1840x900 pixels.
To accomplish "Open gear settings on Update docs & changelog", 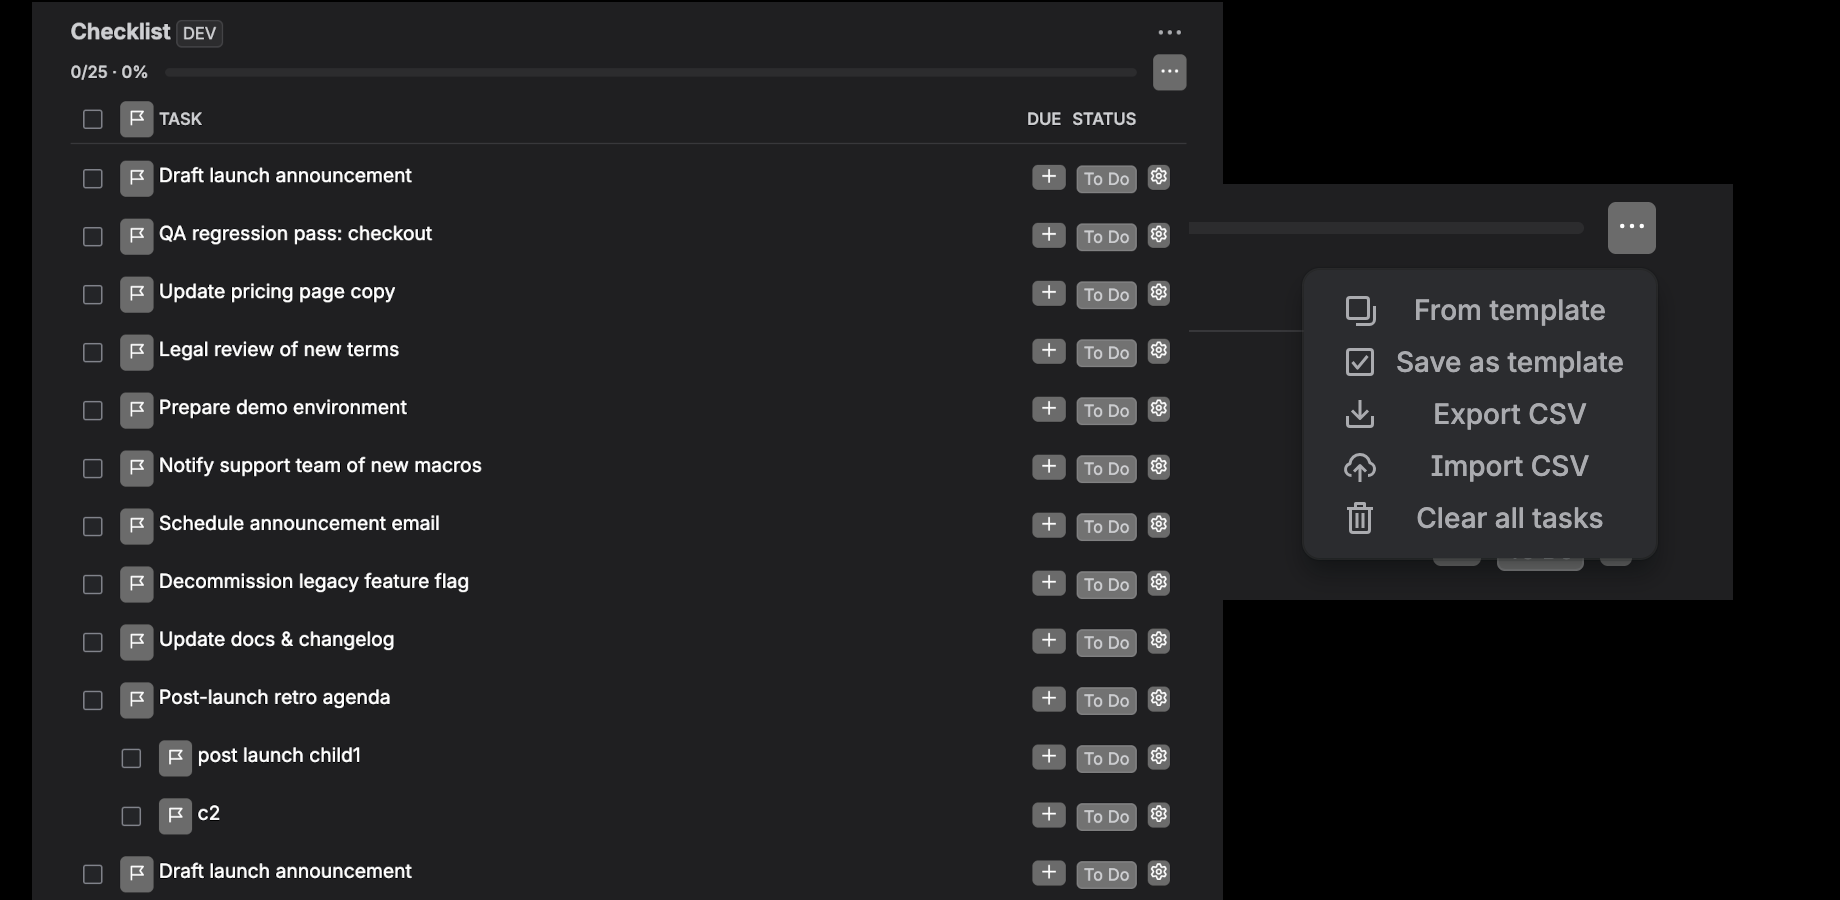I will (1158, 641).
